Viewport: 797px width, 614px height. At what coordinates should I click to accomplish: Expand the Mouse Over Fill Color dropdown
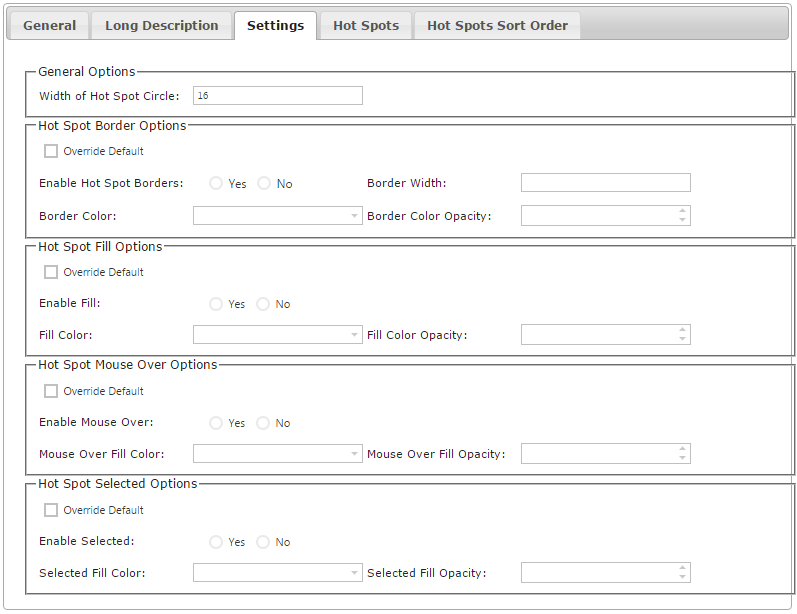[x=278, y=453]
